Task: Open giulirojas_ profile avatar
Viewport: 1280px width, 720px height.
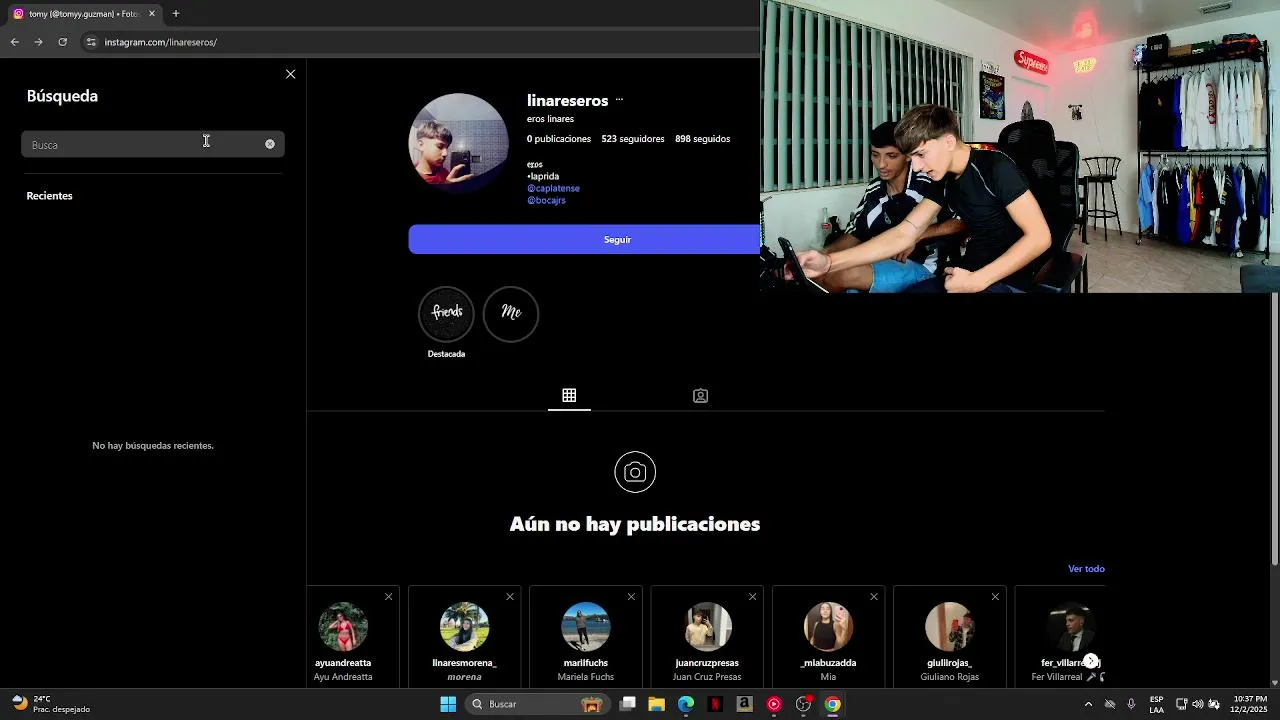Action: point(950,627)
